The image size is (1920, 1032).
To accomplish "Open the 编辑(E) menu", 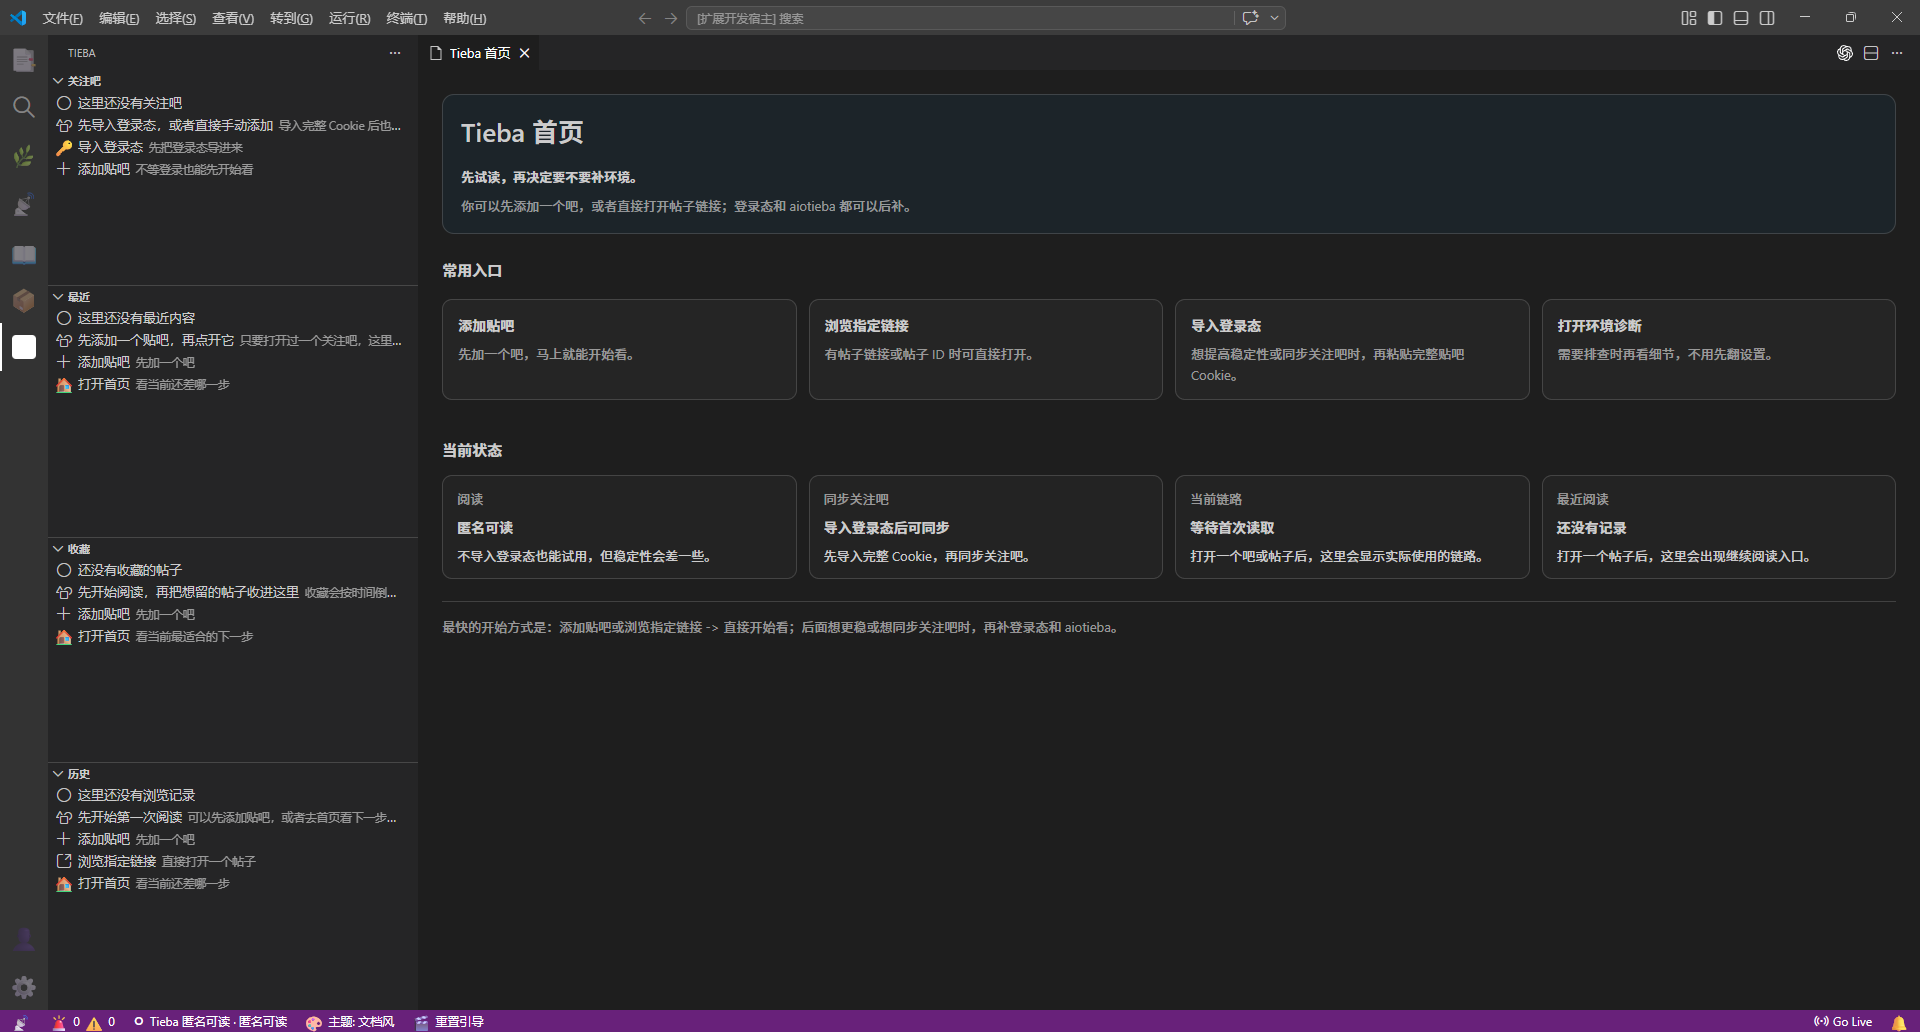I will tap(119, 18).
